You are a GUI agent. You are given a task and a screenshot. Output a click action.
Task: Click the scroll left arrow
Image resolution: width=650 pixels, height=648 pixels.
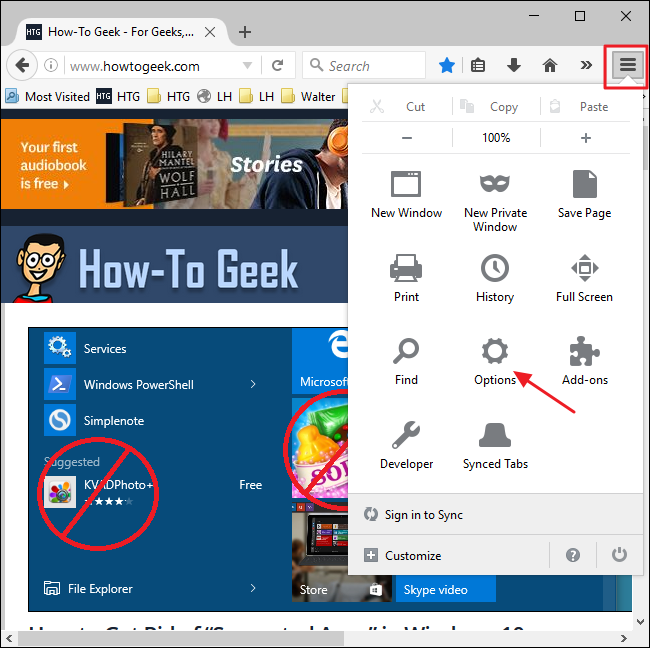click(9, 638)
